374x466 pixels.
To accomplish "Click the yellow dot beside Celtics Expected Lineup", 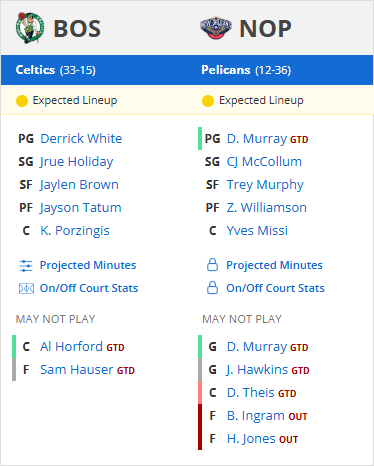I will (22, 101).
